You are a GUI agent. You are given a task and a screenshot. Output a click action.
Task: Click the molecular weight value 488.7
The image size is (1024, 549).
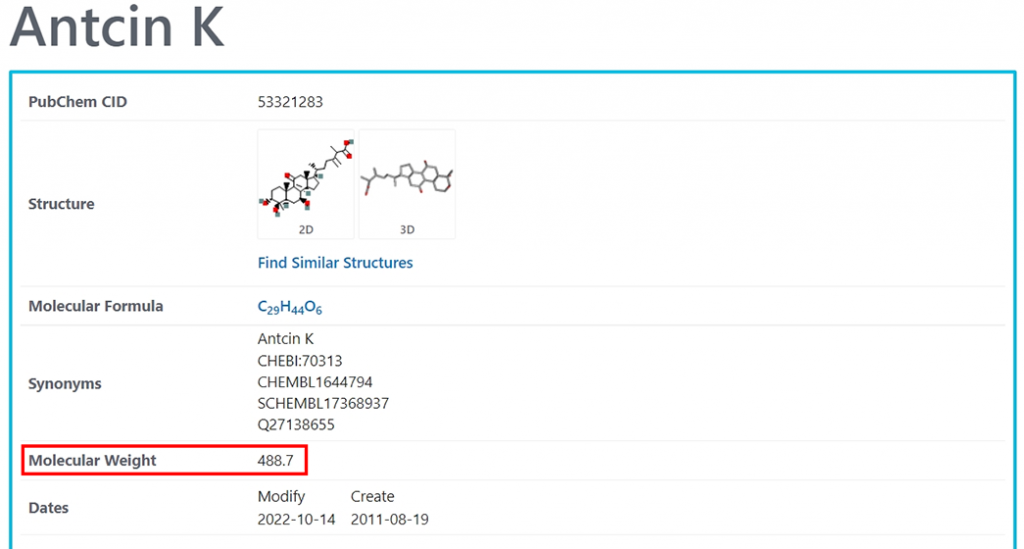pyautogui.click(x=275, y=461)
